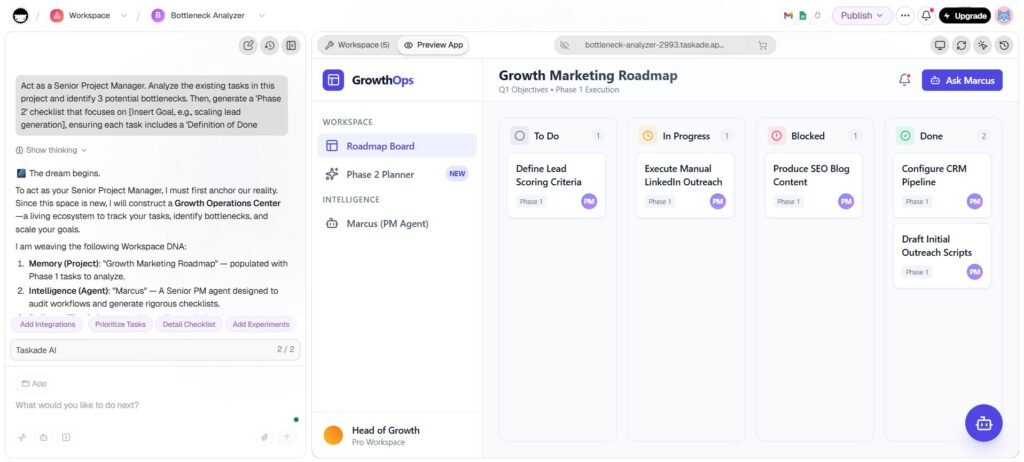
Task: Toggle Preview App view
Action: [433, 45]
